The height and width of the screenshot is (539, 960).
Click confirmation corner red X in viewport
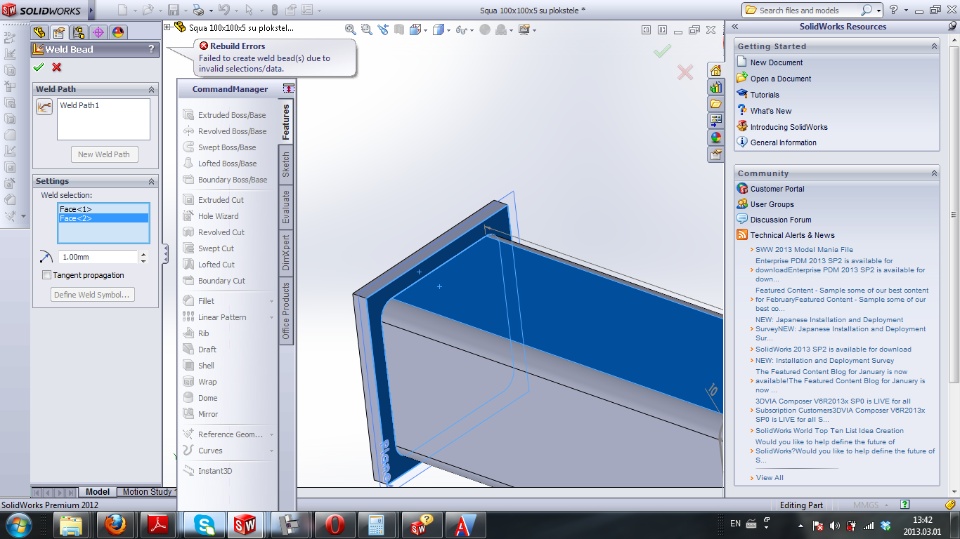point(685,73)
